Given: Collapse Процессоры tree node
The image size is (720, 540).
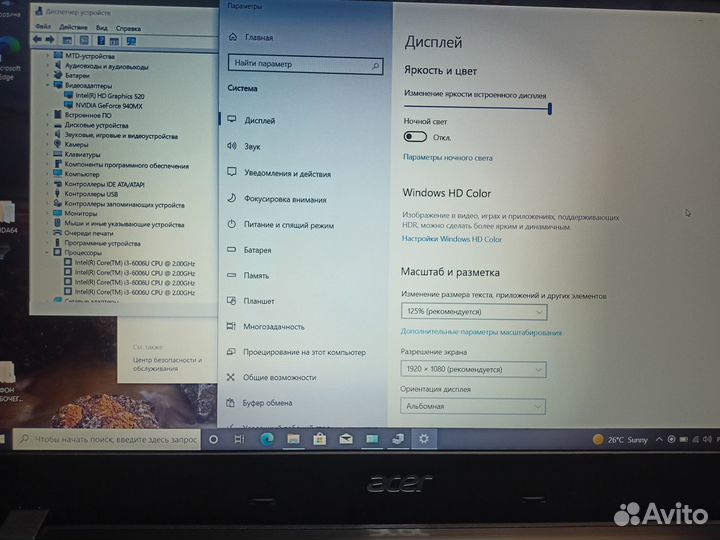Looking at the screenshot, I should [x=48, y=252].
